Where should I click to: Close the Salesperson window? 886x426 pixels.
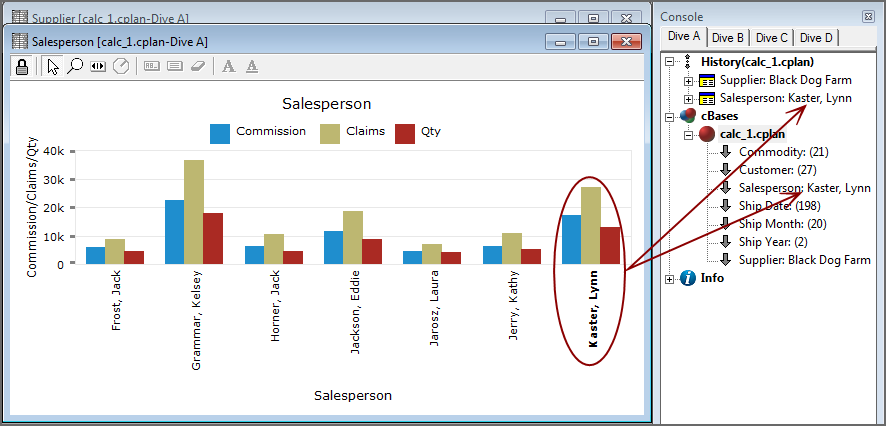(x=626, y=41)
